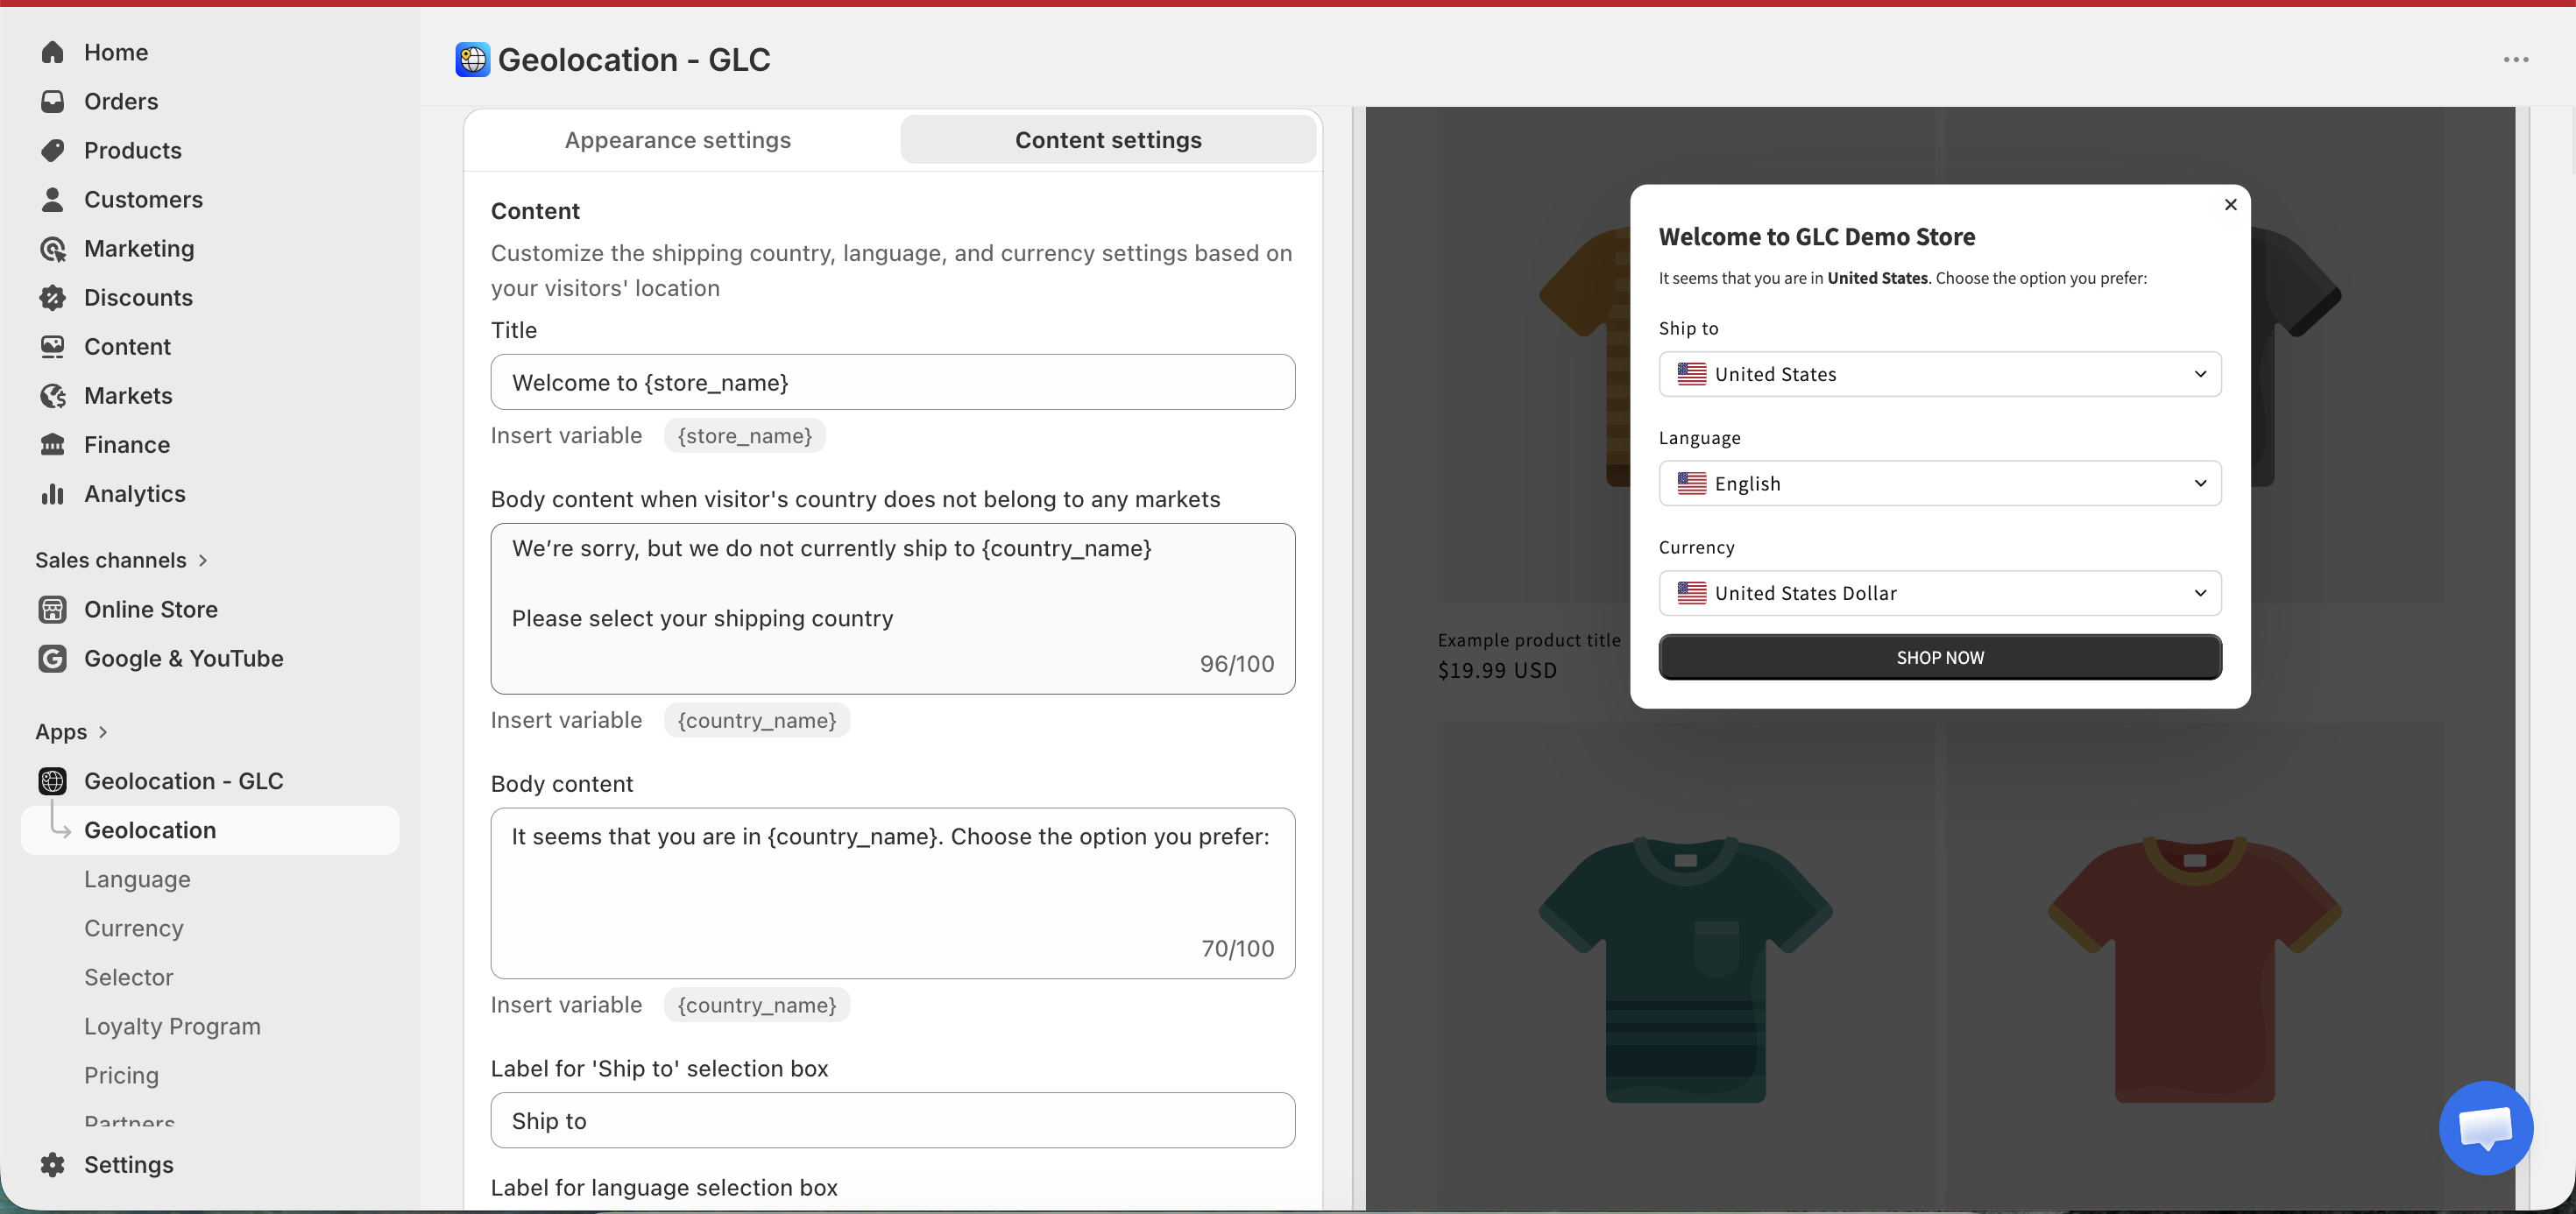Click the Discounts badge icon
This screenshot has width=2576, height=1214.
click(53, 297)
